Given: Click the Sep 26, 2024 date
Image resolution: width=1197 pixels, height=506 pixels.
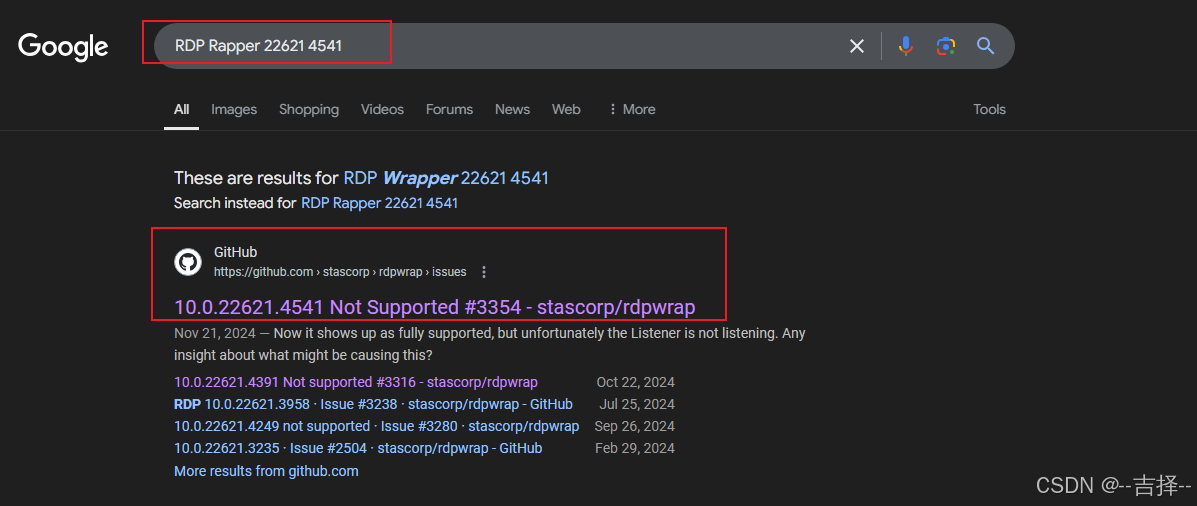Looking at the screenshot, I should click(634, 426).
